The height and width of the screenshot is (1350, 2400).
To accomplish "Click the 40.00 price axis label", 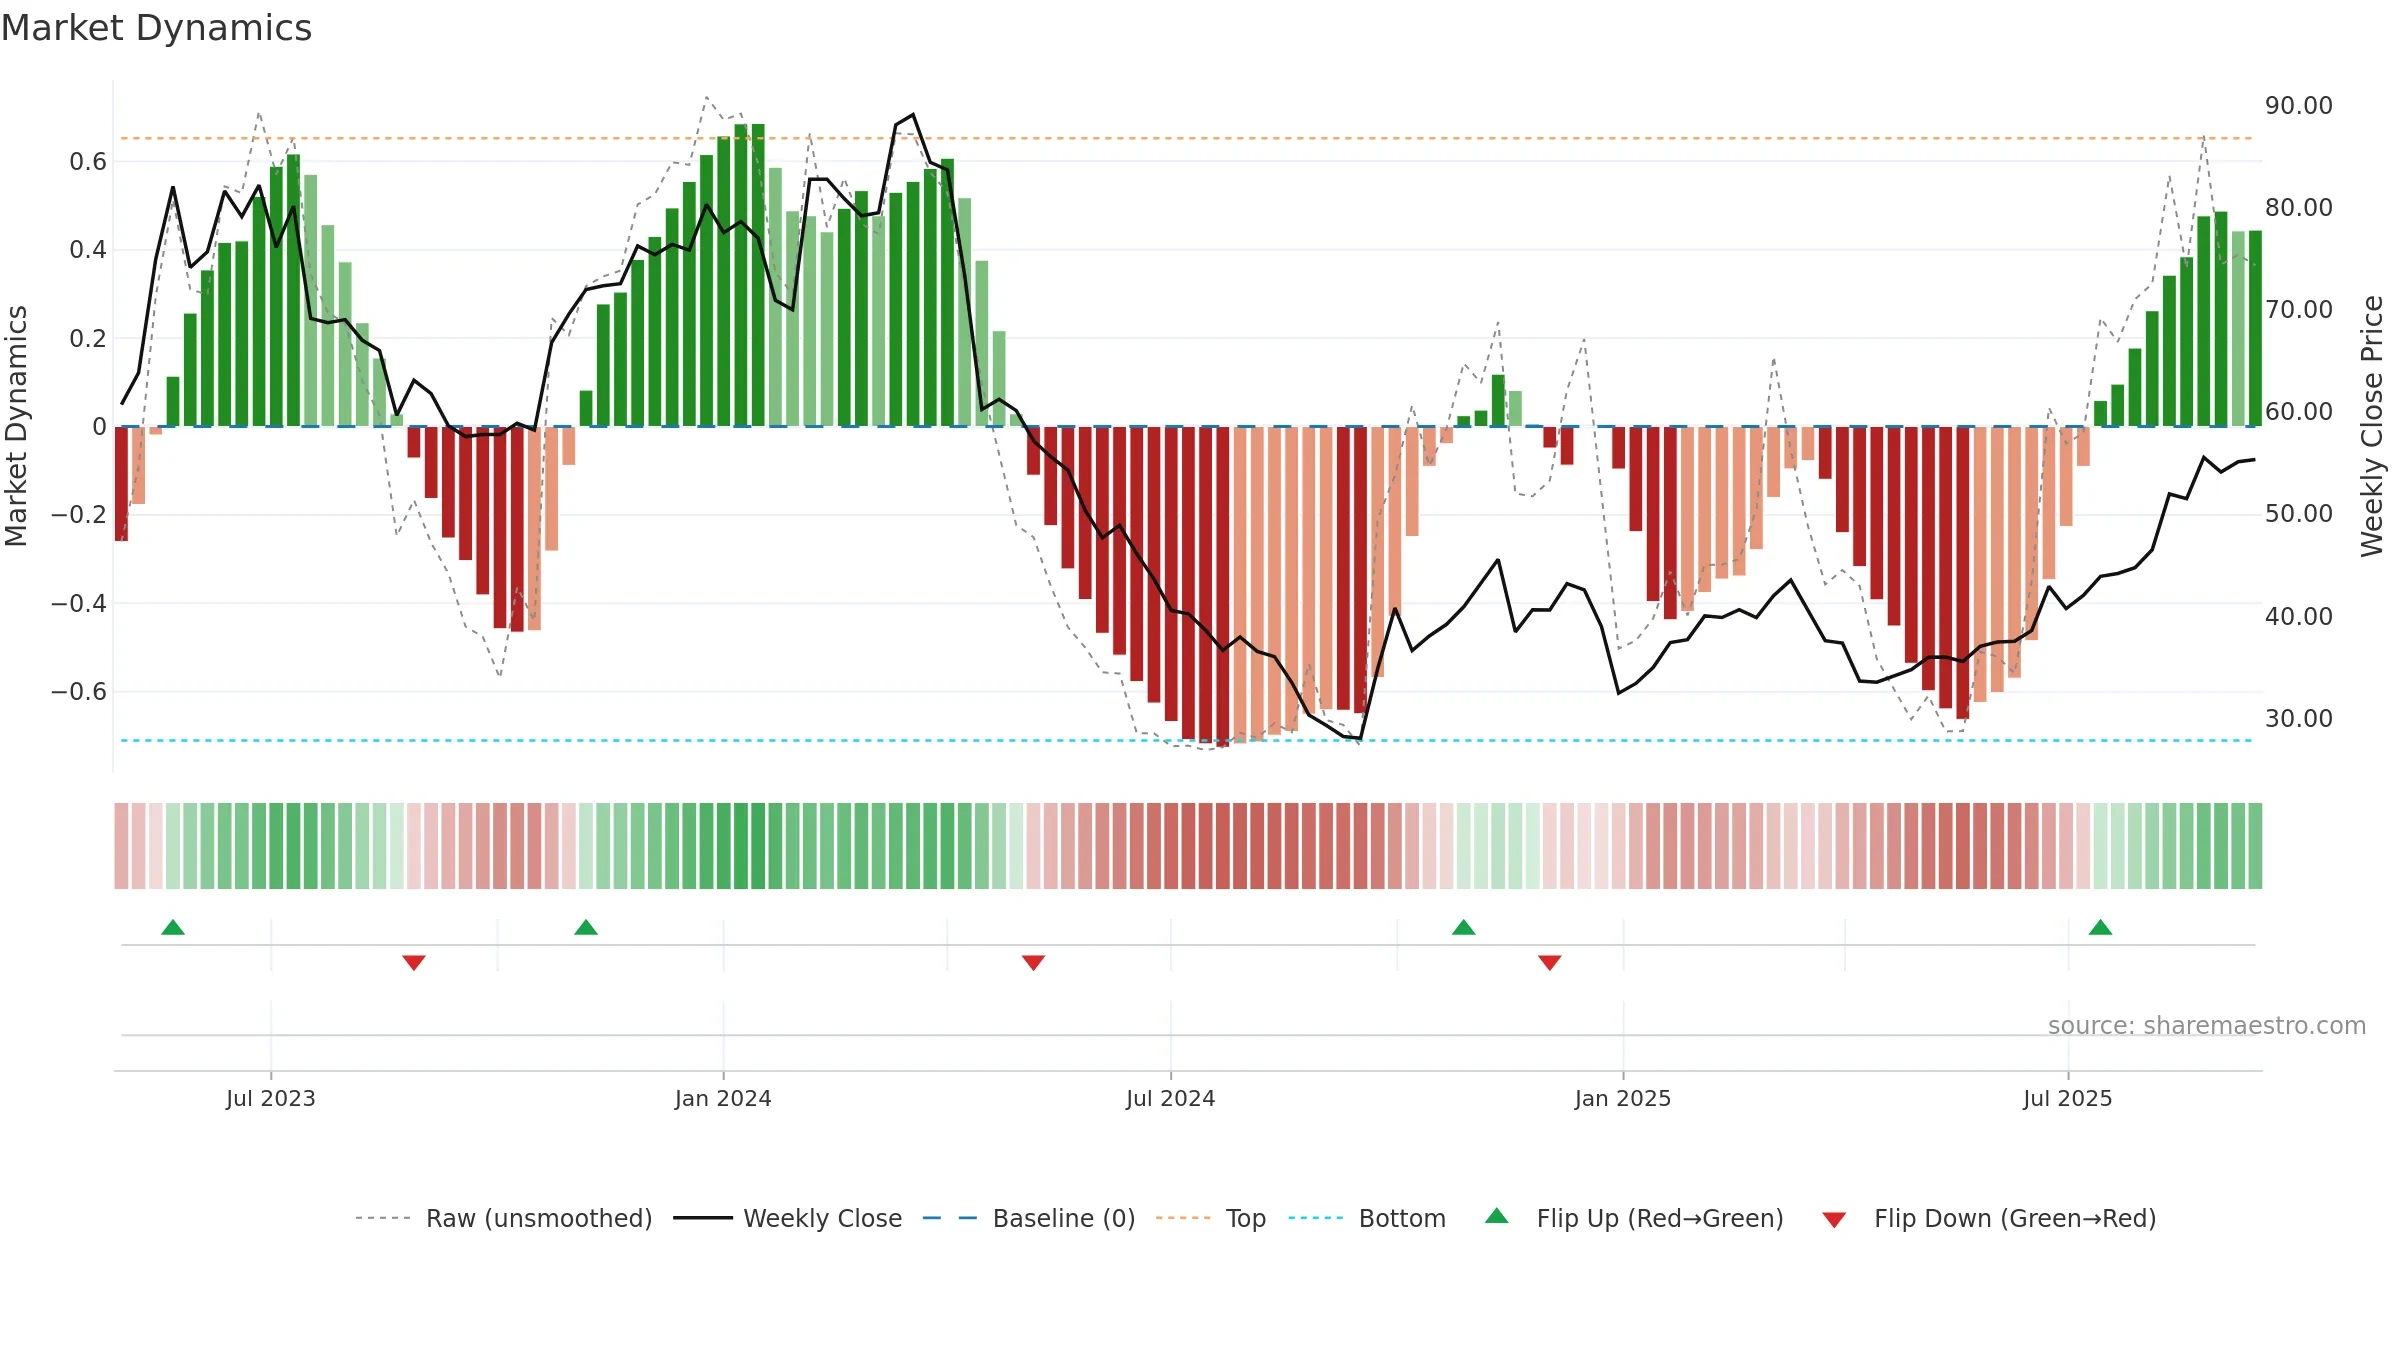I will (x=2299, y=617).
